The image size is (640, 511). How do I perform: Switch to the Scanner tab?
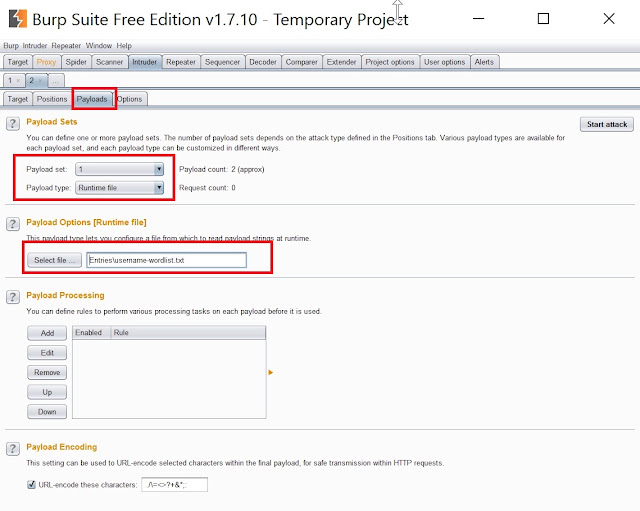[109, 62]
